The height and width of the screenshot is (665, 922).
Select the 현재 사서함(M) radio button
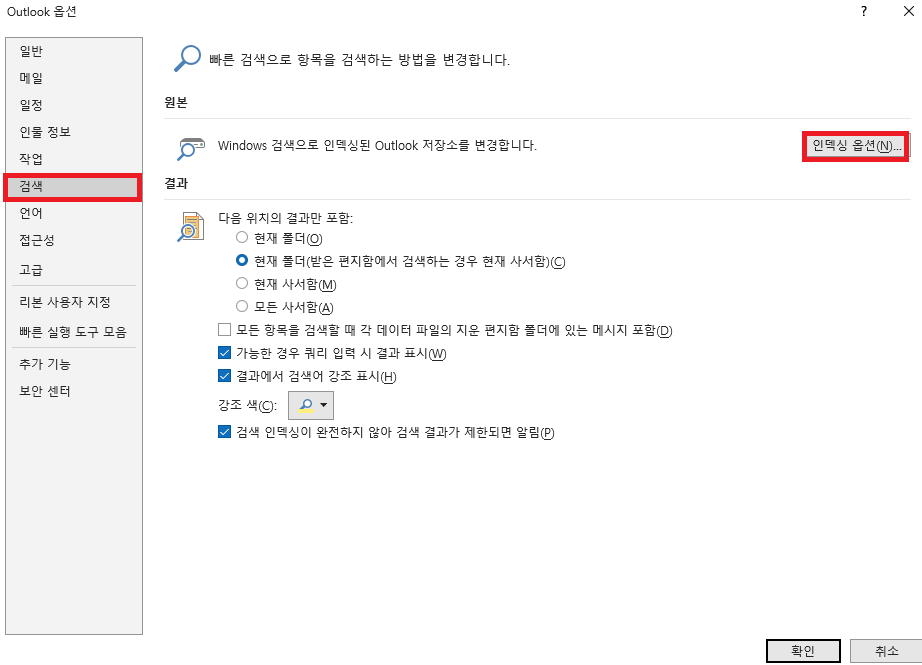(x=242, y=283)
